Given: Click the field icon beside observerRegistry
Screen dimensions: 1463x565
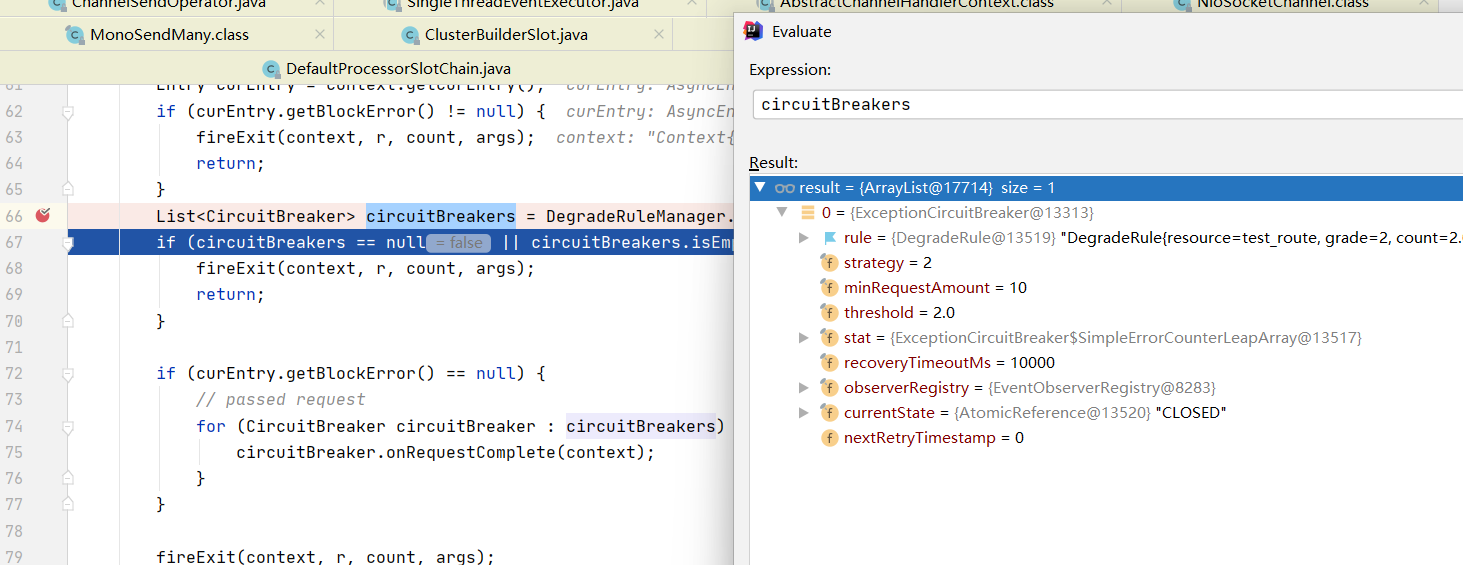Looking at the screenshot, I should (829, 388).
